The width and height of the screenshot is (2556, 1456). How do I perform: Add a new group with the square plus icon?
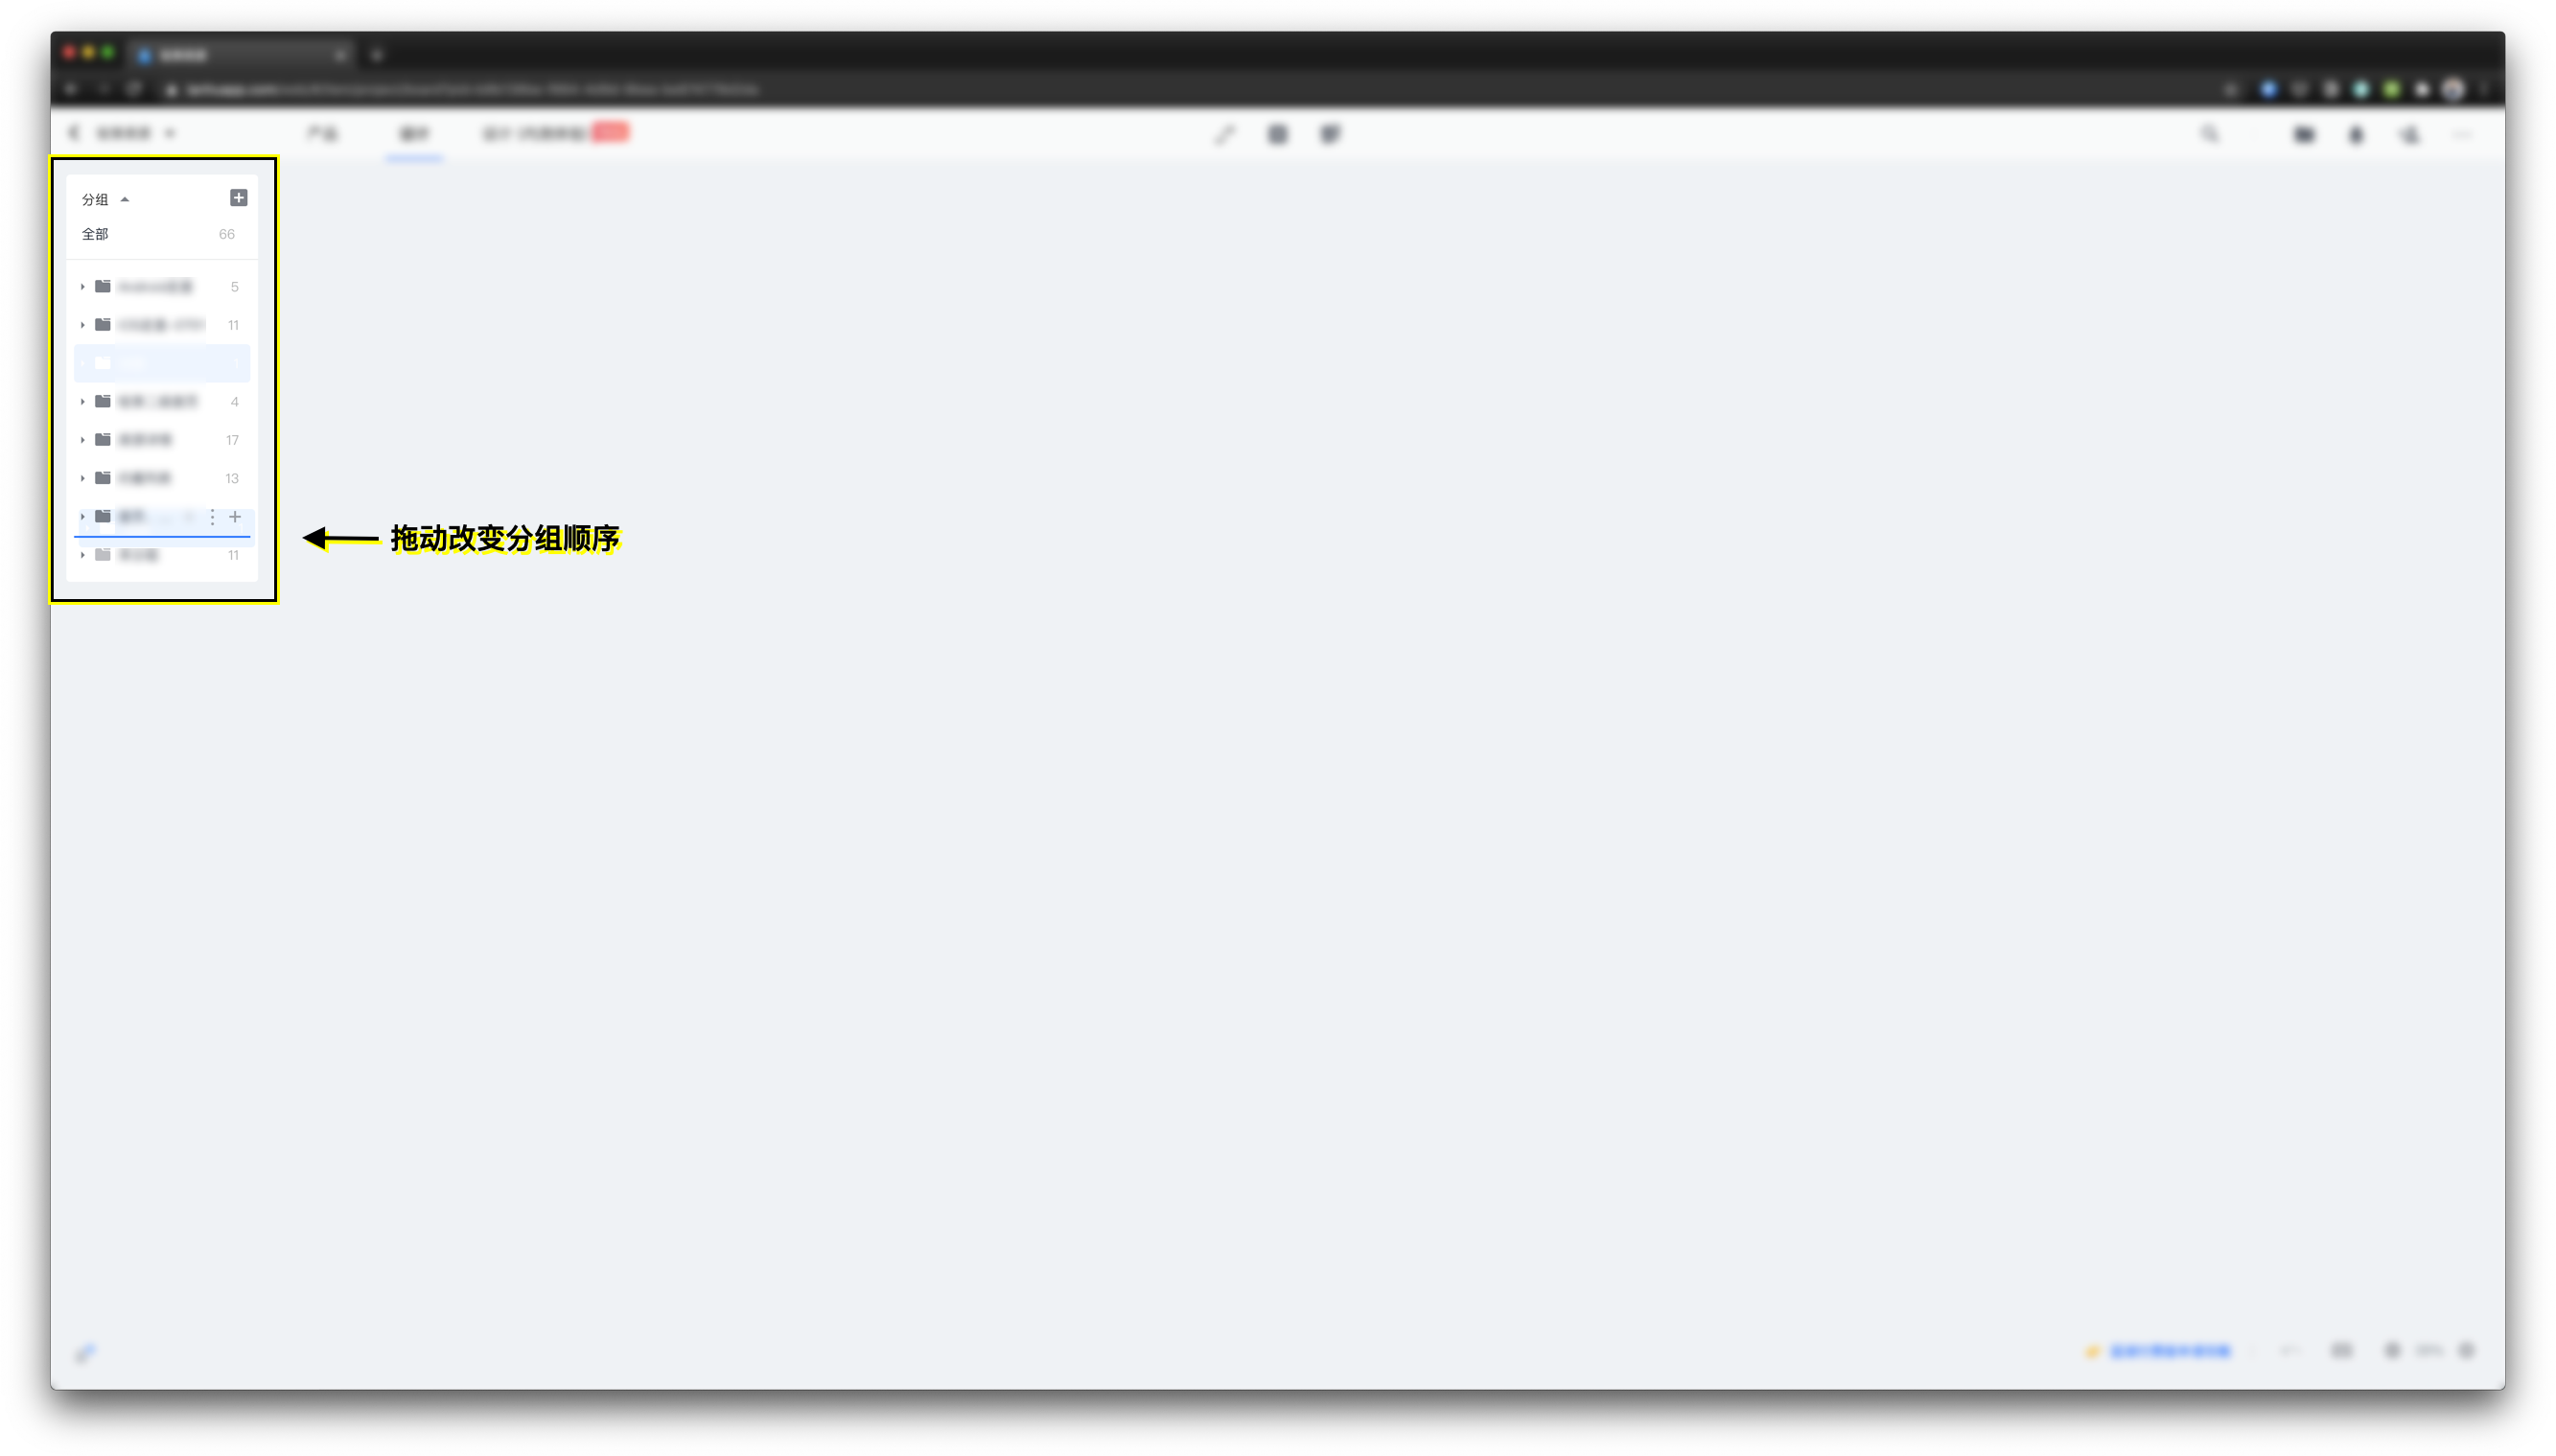238,198
